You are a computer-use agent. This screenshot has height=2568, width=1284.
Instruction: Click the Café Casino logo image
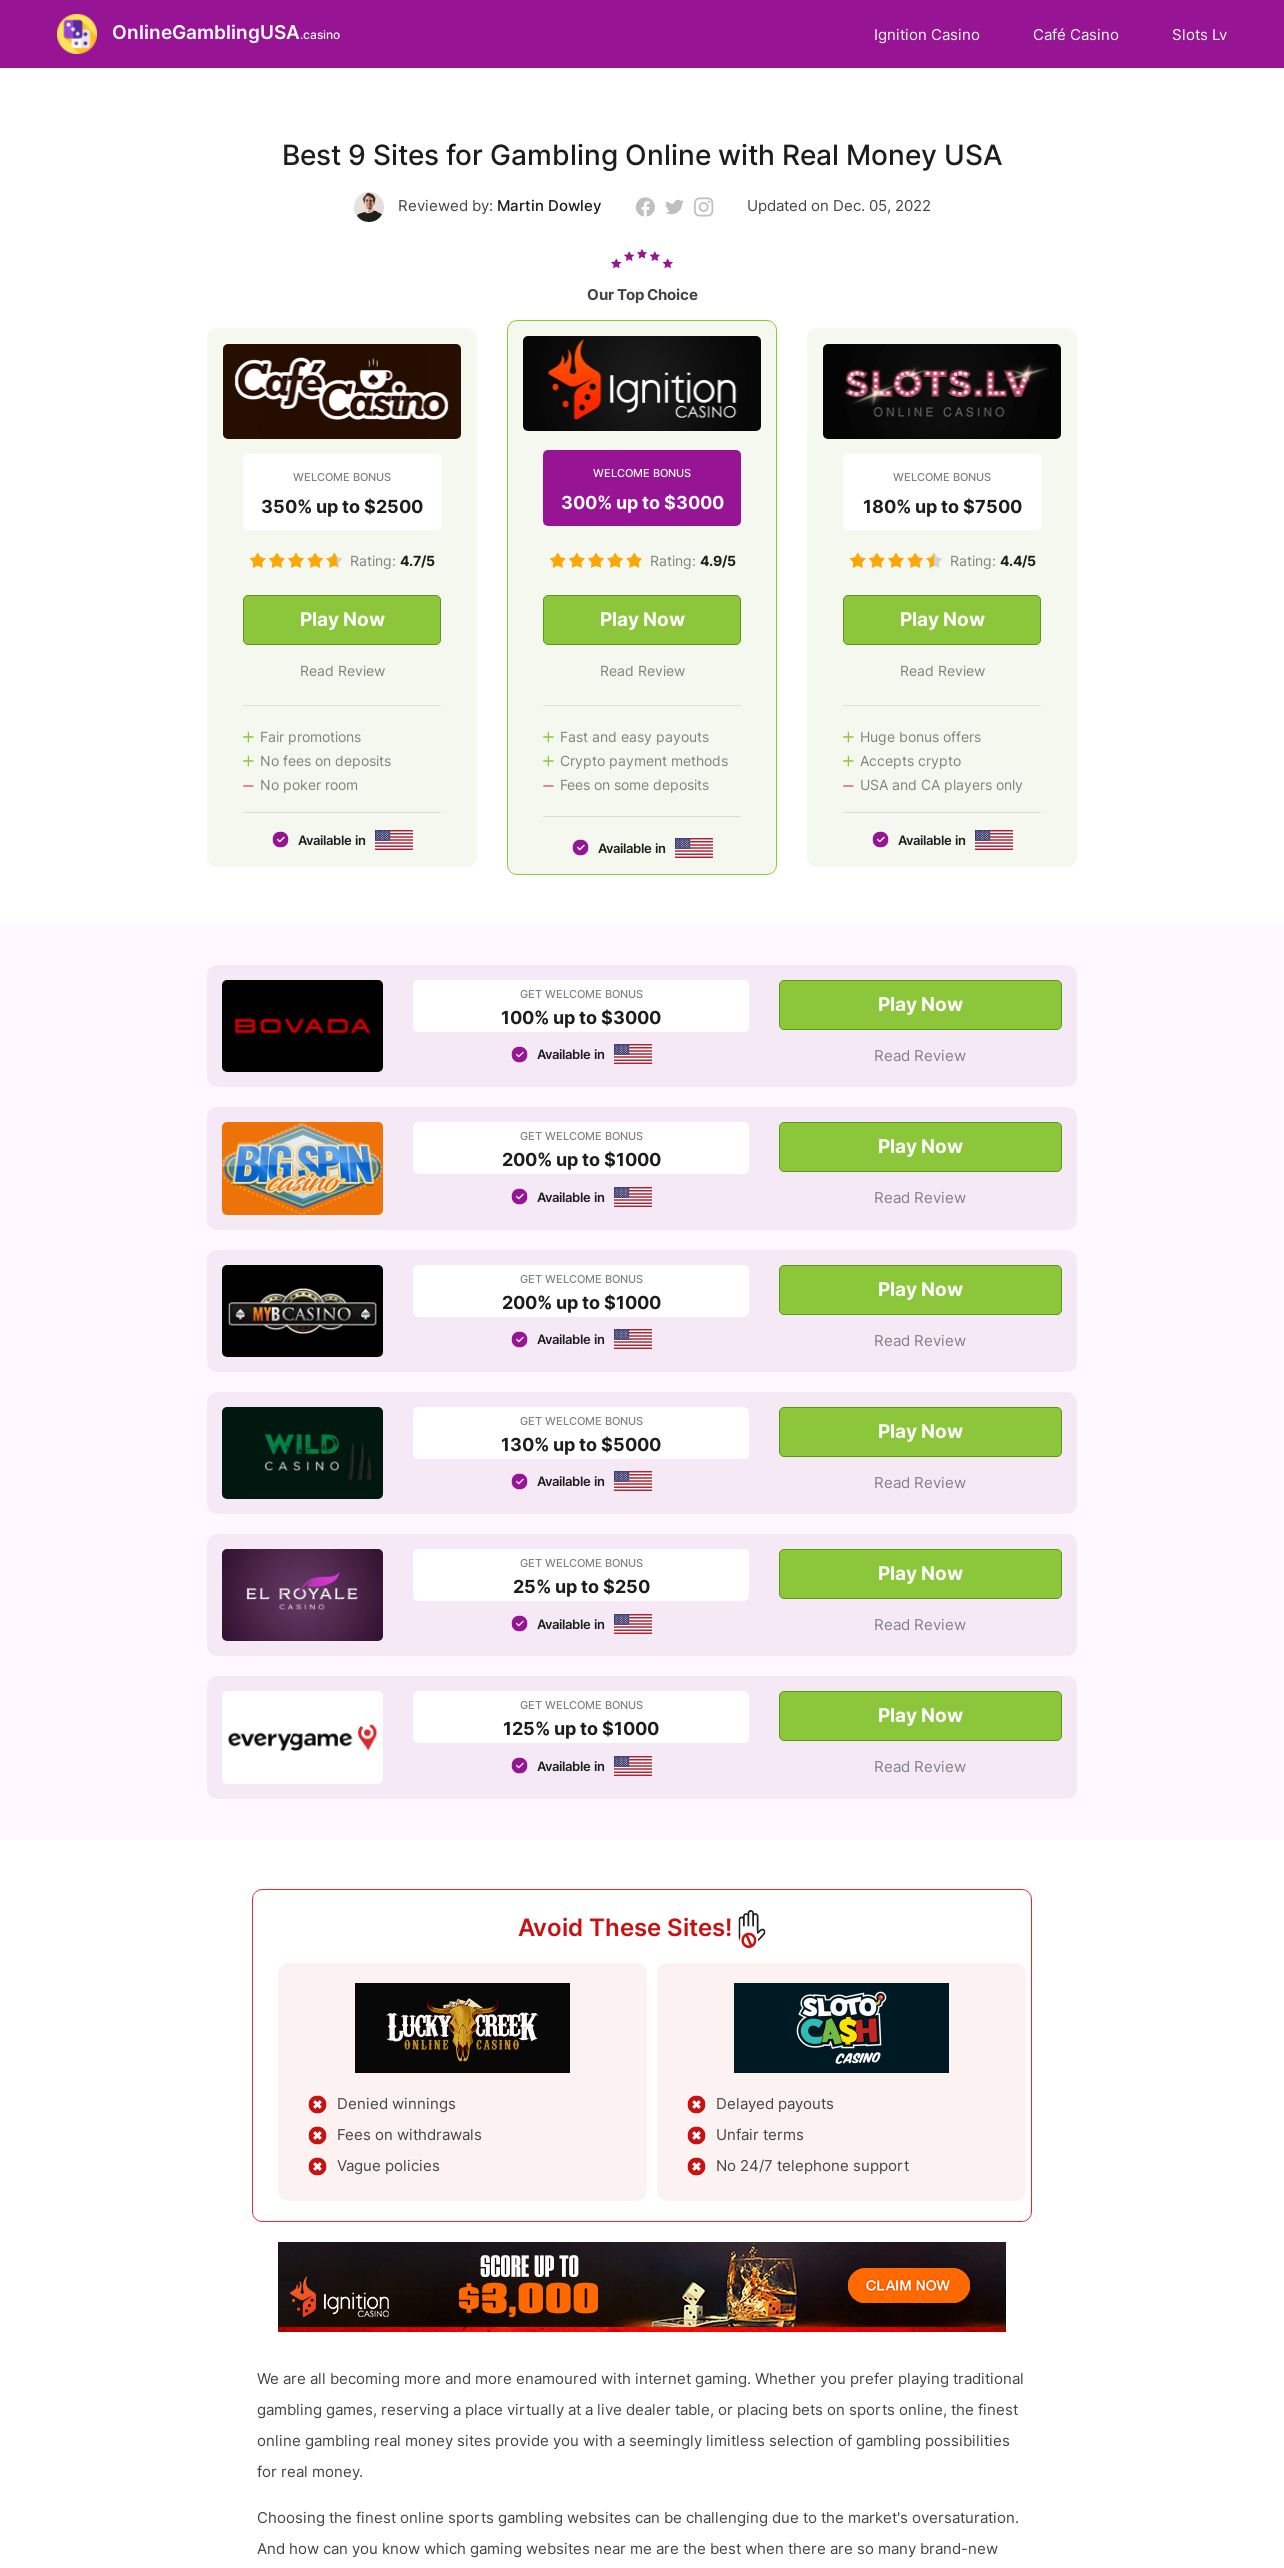[342, 391]
